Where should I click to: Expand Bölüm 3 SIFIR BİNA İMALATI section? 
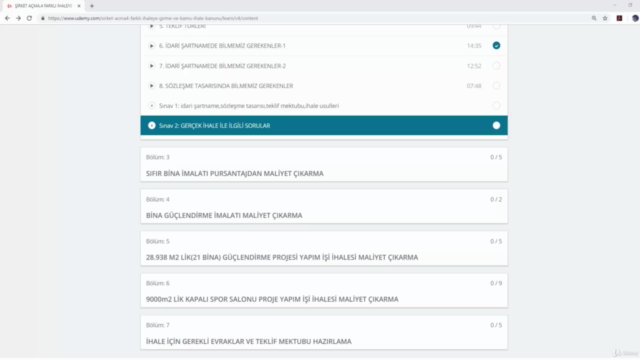(324, 165)
